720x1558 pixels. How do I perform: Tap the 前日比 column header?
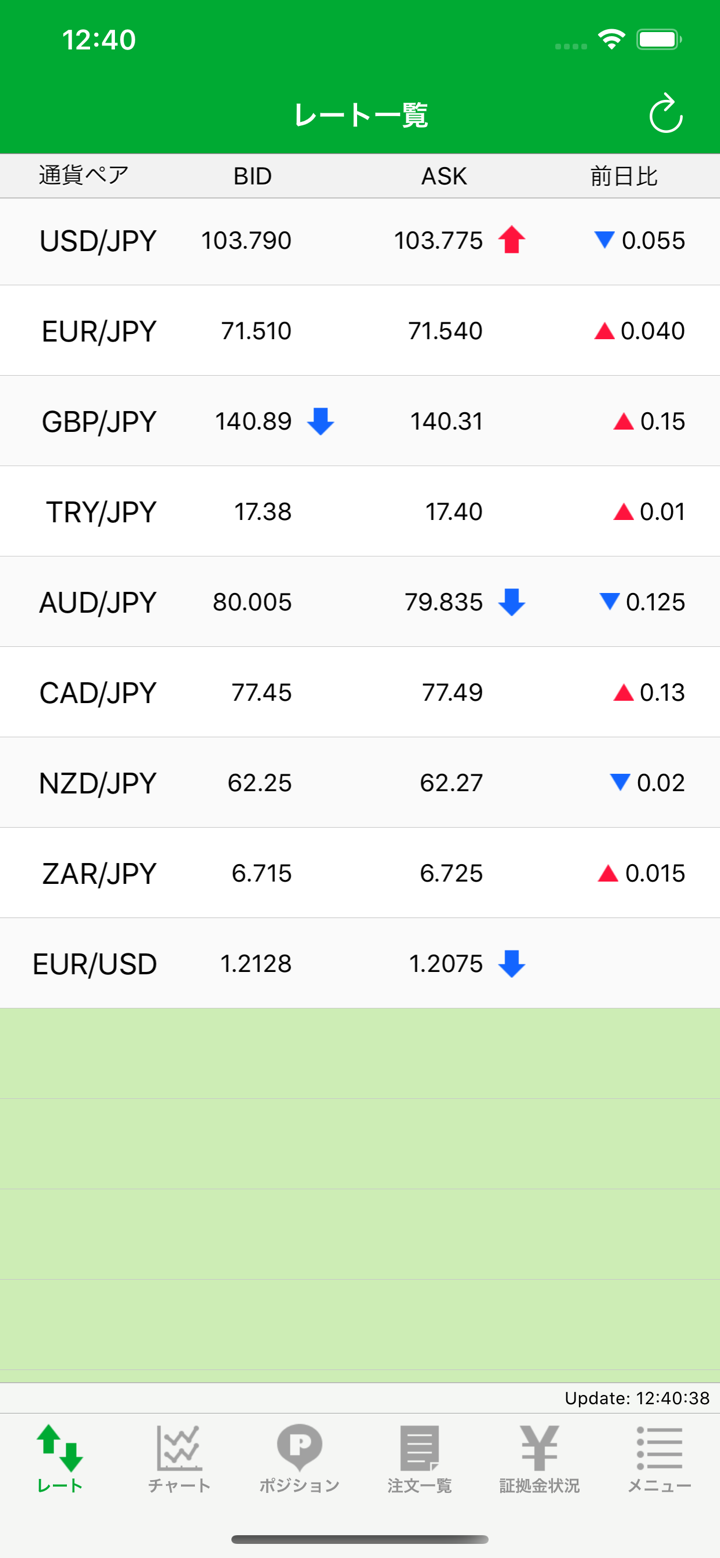(624, 177)
